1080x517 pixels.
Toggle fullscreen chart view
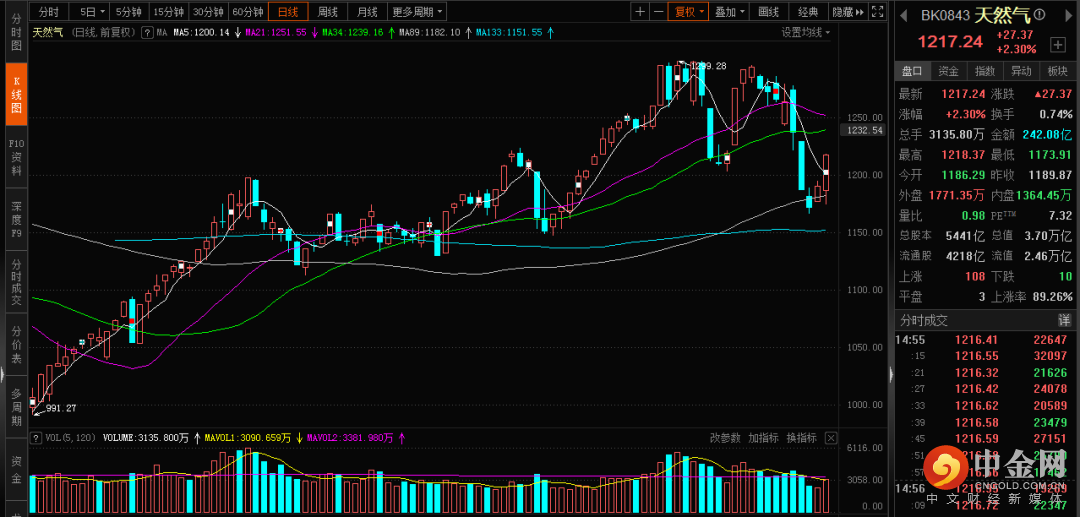[877, 12]
